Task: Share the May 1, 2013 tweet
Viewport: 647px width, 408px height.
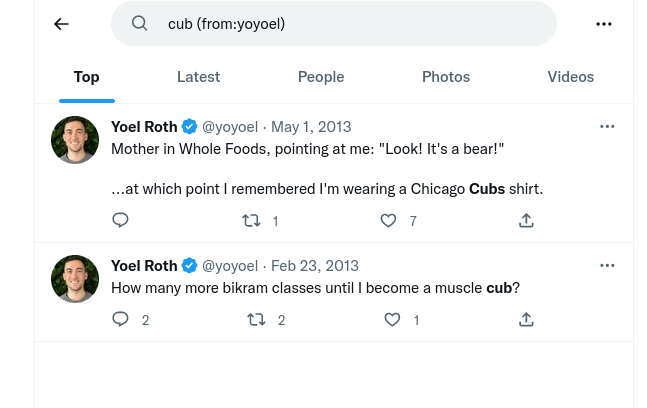Action: pos(526,220)
